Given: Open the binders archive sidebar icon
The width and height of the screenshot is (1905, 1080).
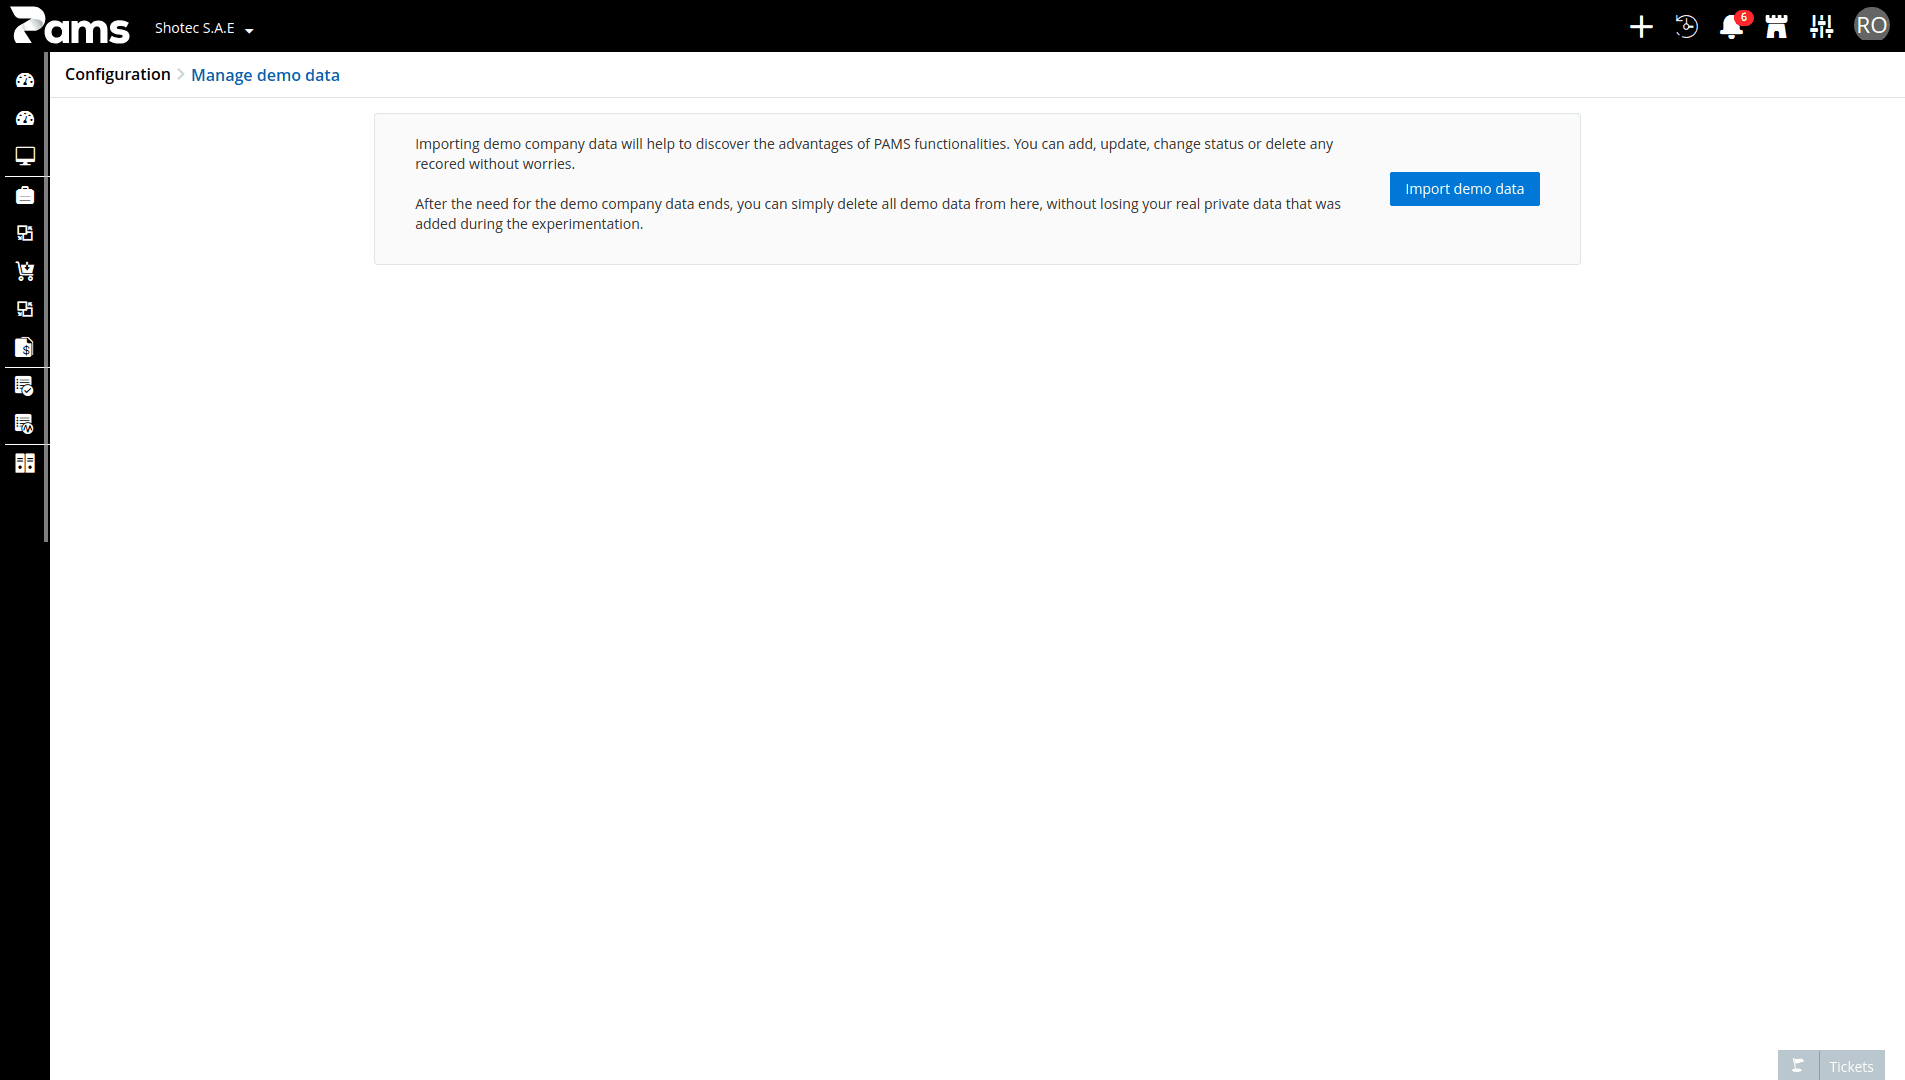Looking at the screenshot, I should [x=25, y=463].
